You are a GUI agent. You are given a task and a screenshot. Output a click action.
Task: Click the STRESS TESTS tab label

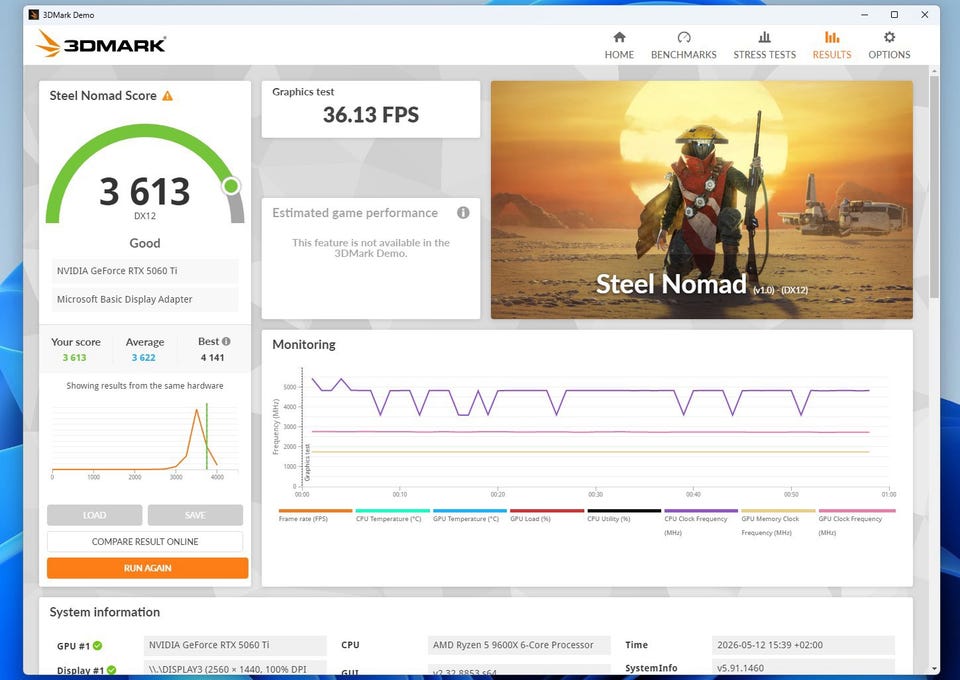(x=765, y=54)
